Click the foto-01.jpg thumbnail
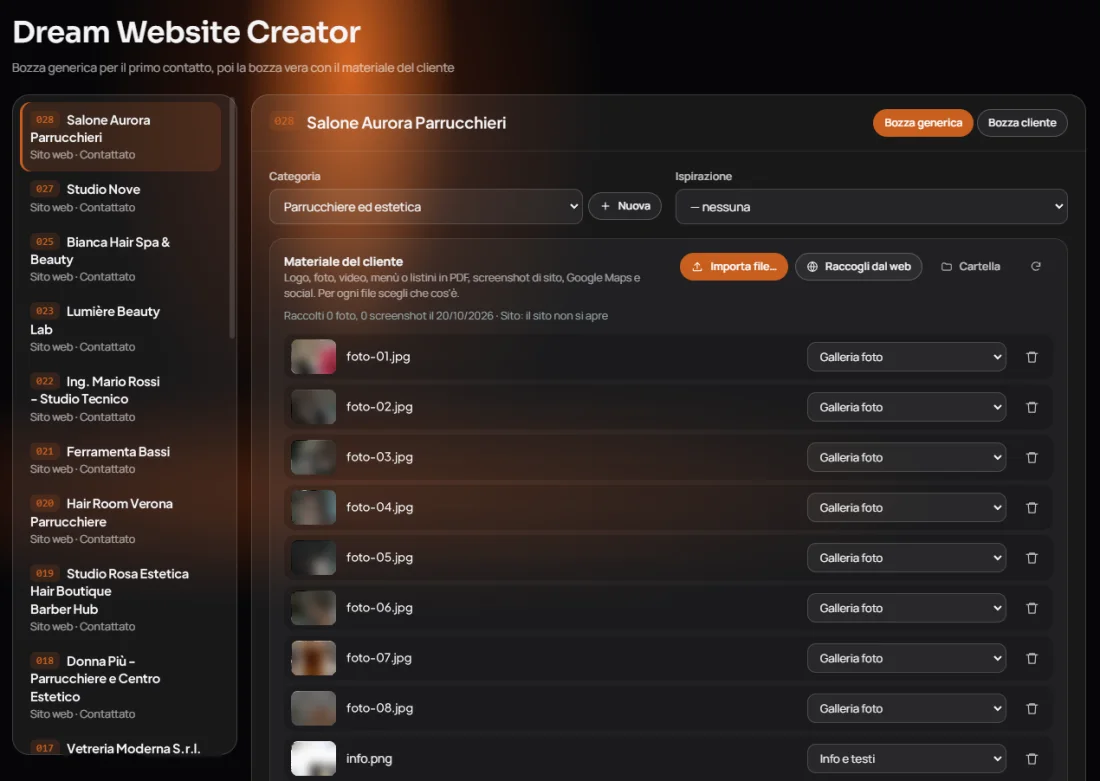Screen dimensions: 1100x781 314,356
